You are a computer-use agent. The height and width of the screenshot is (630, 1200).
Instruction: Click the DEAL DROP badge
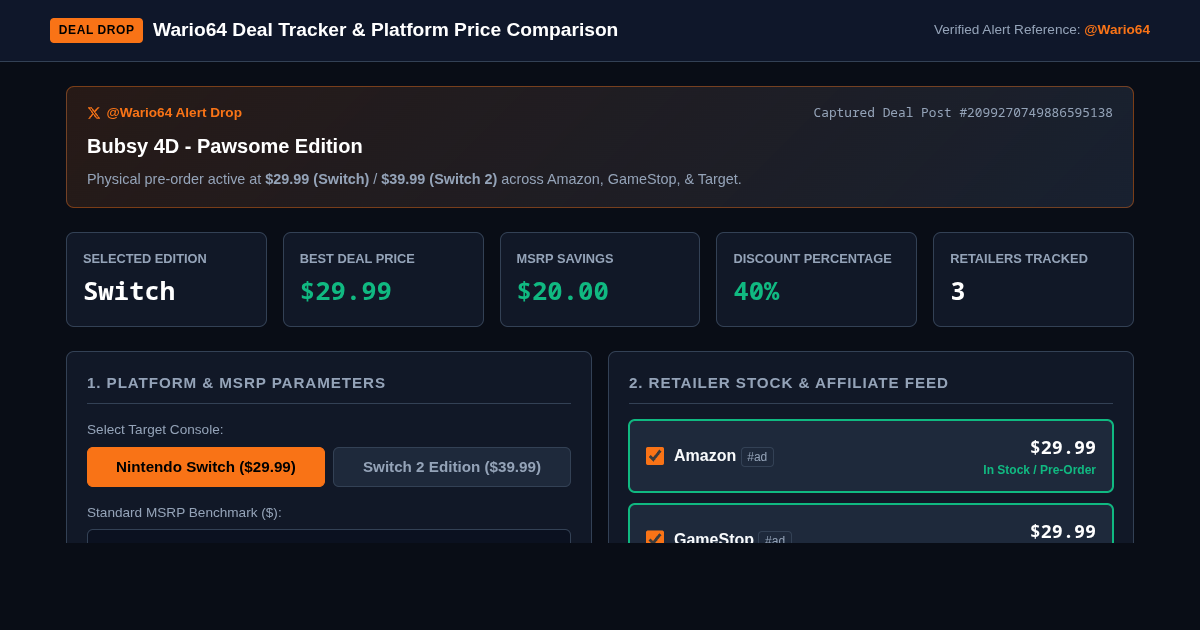pos(96,30)
